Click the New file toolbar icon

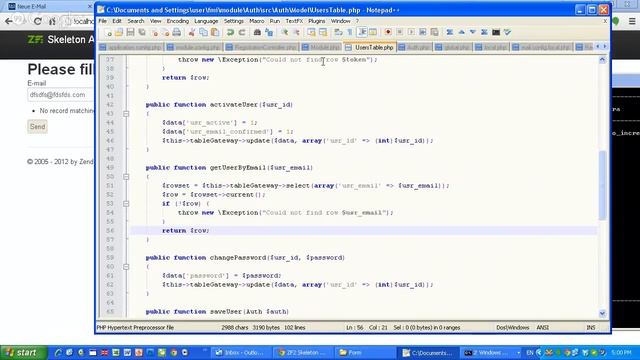pyautogui.click(x=109, y=32)
